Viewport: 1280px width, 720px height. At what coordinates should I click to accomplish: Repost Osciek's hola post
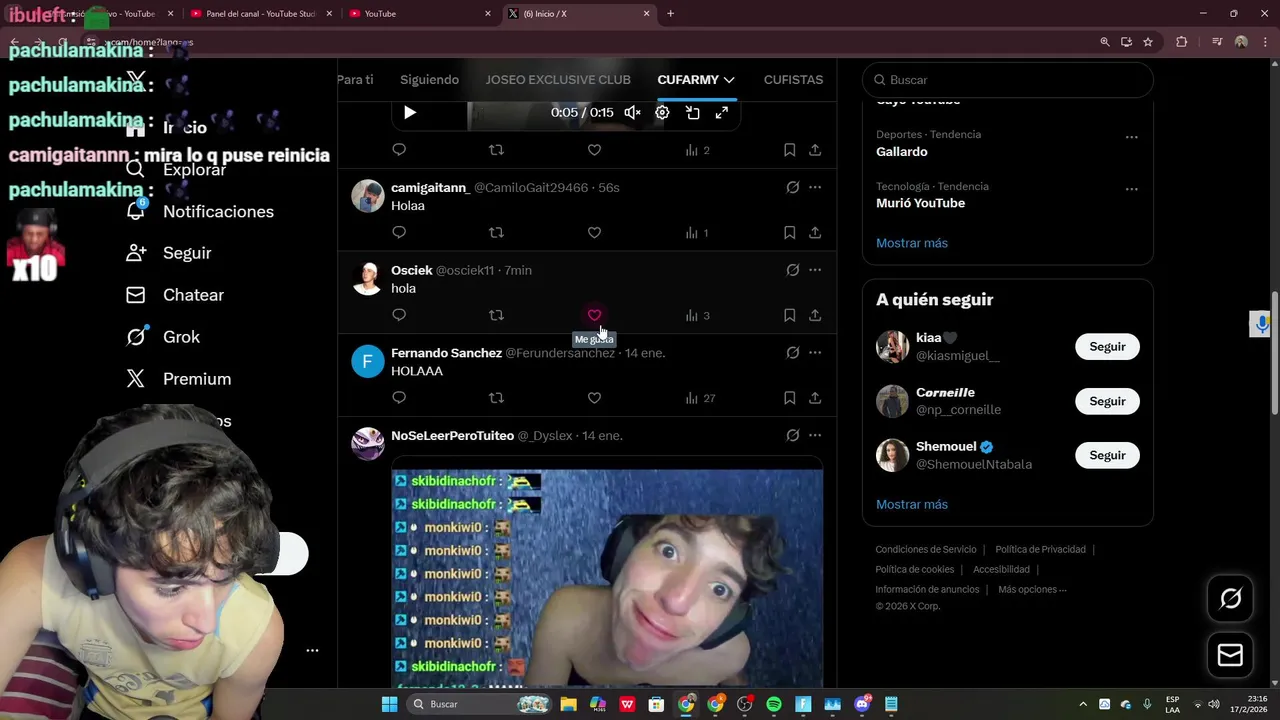click(x=496, y=315)
